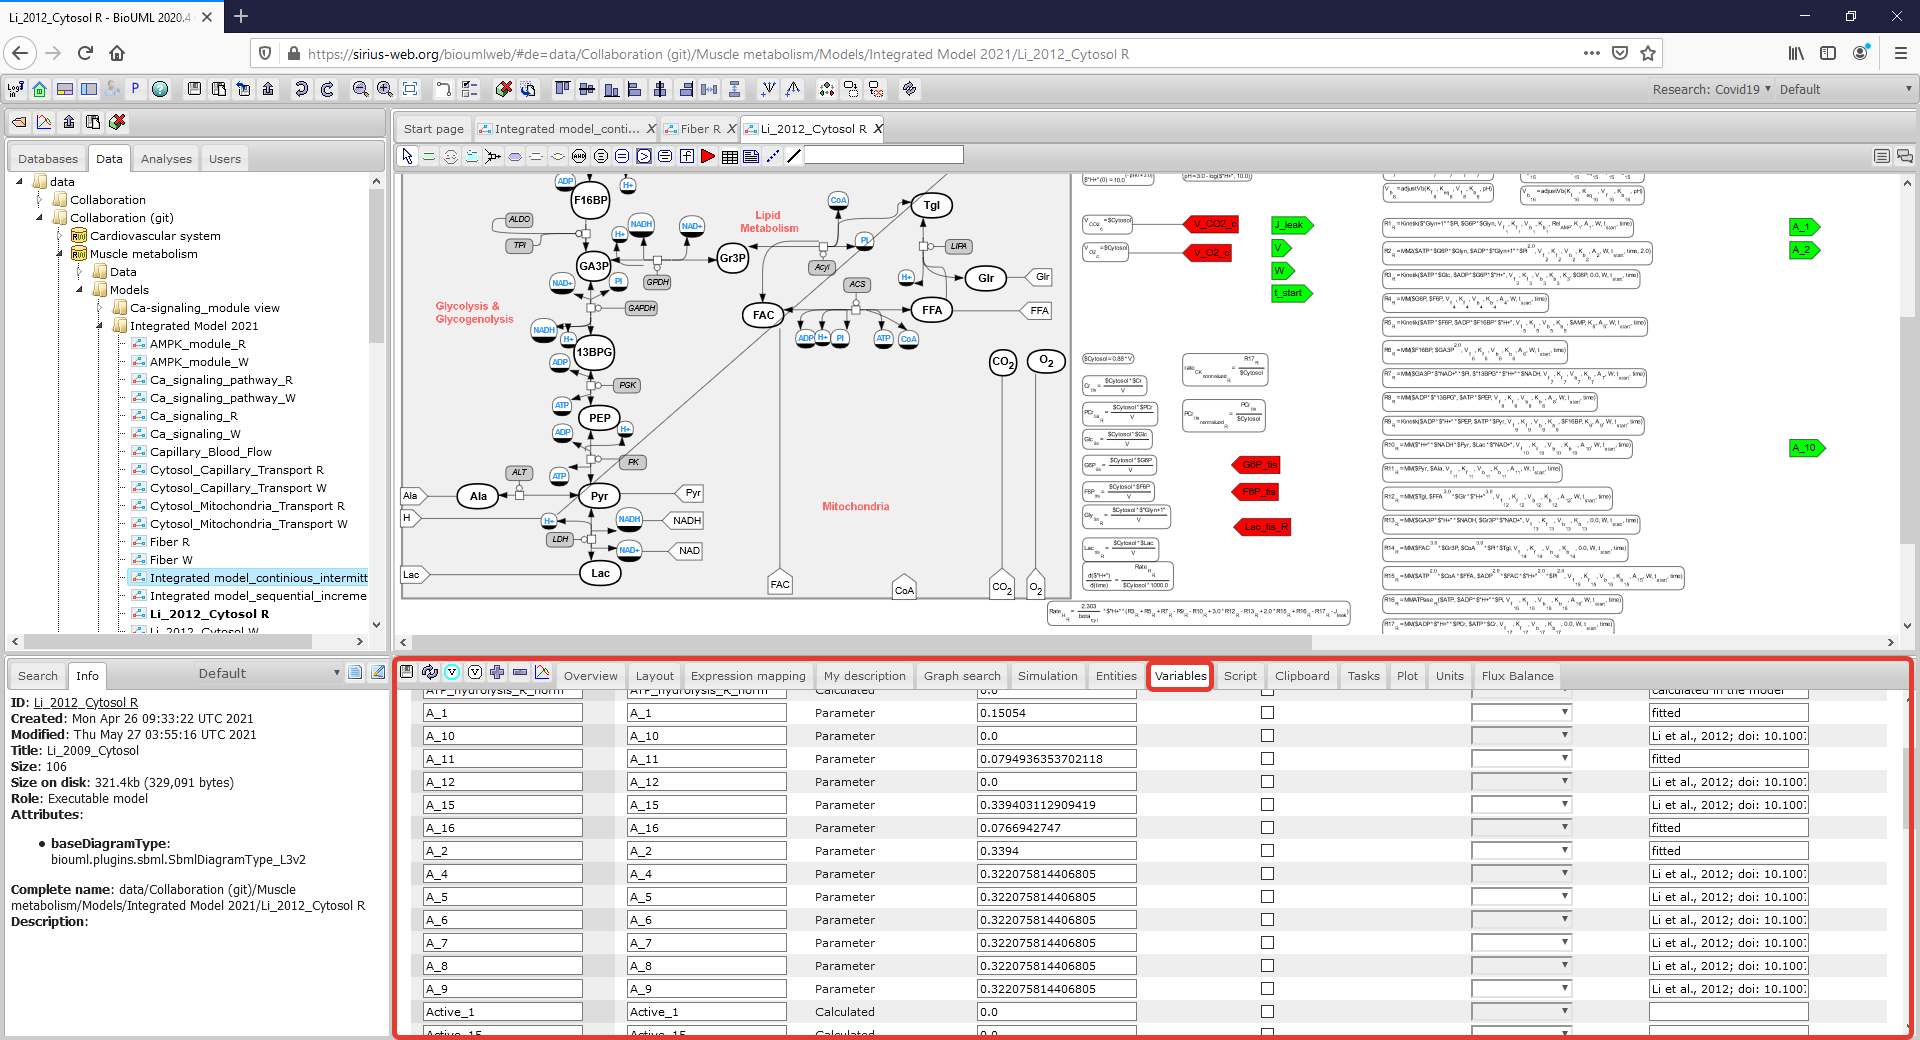Toggle checkbox in A_11 row
1920x1040 pixels.
pyautogui.click(x=1267, y=759)
